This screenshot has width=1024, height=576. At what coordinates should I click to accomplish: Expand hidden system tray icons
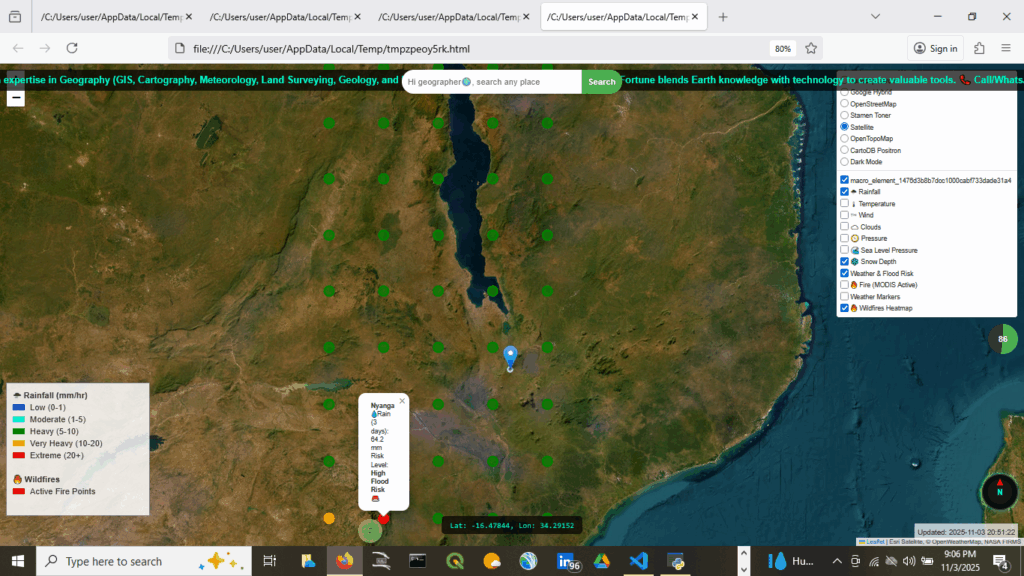pos(836,561)
